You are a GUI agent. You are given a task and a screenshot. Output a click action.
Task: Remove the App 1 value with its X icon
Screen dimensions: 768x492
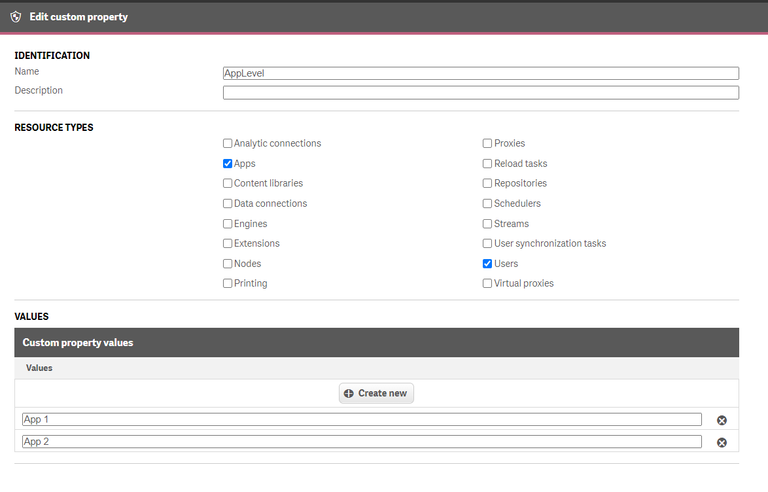[x=721, y=420]
